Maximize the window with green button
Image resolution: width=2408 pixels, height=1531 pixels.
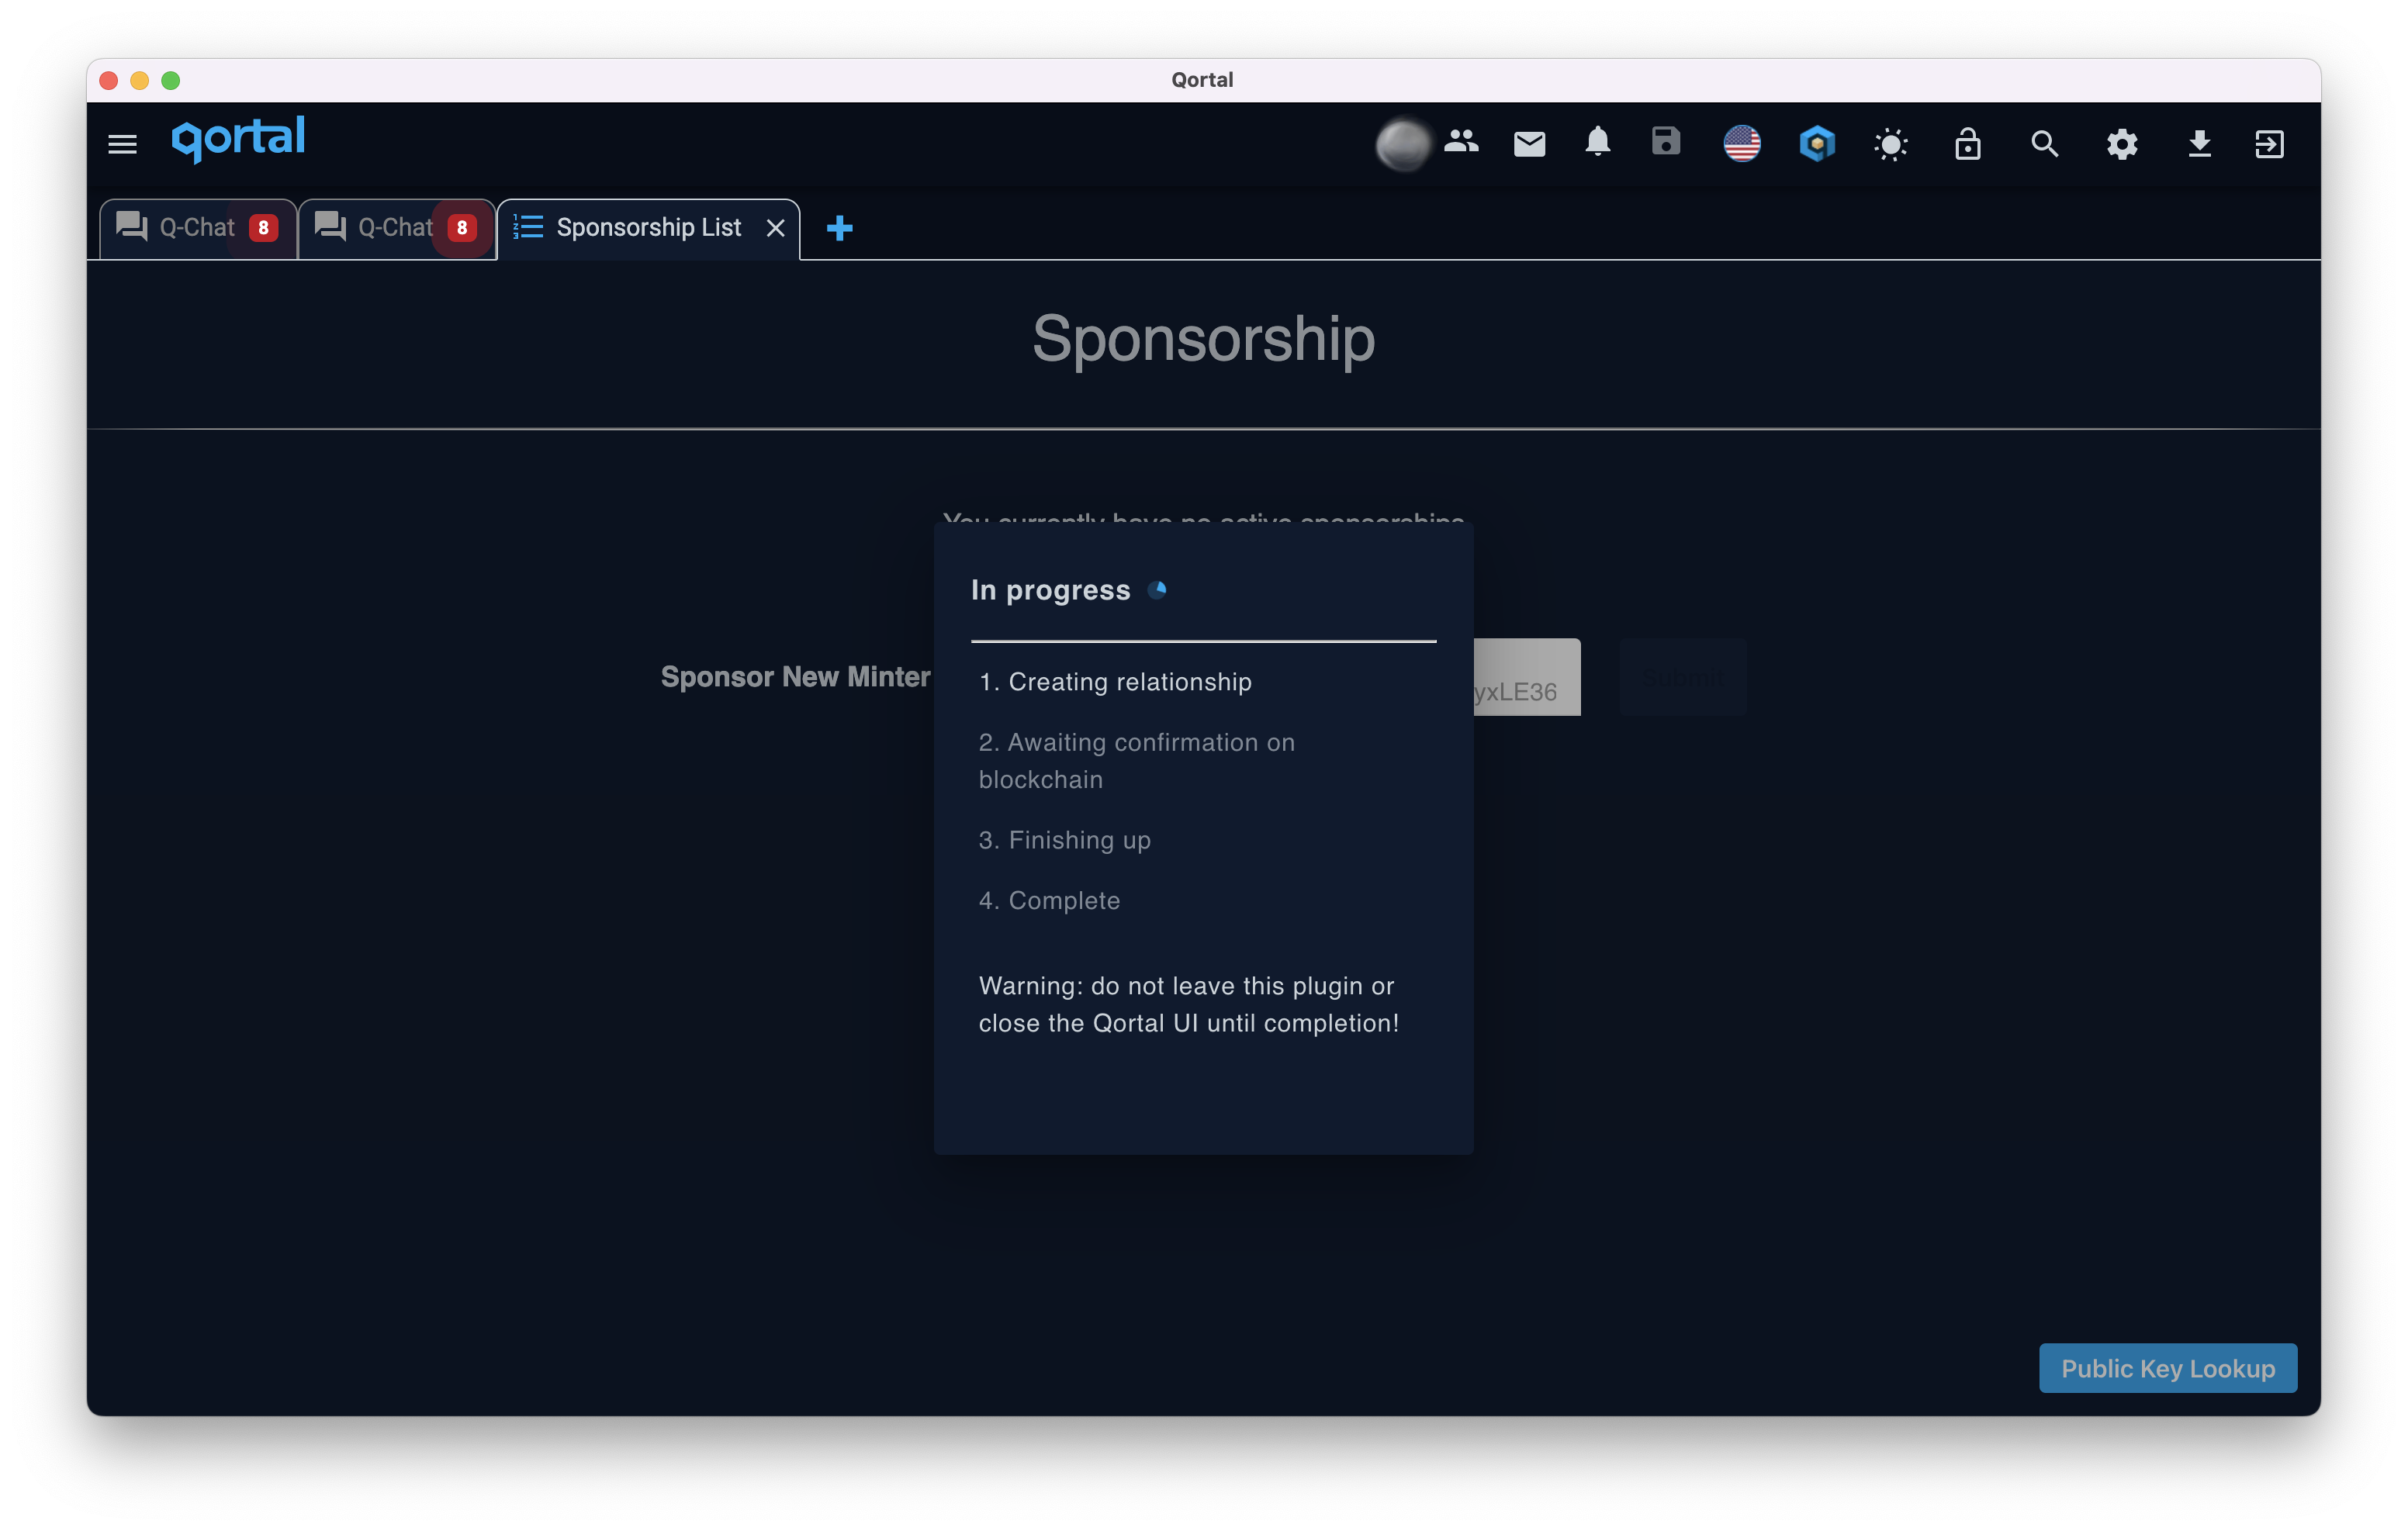click(x=171, y=80)
